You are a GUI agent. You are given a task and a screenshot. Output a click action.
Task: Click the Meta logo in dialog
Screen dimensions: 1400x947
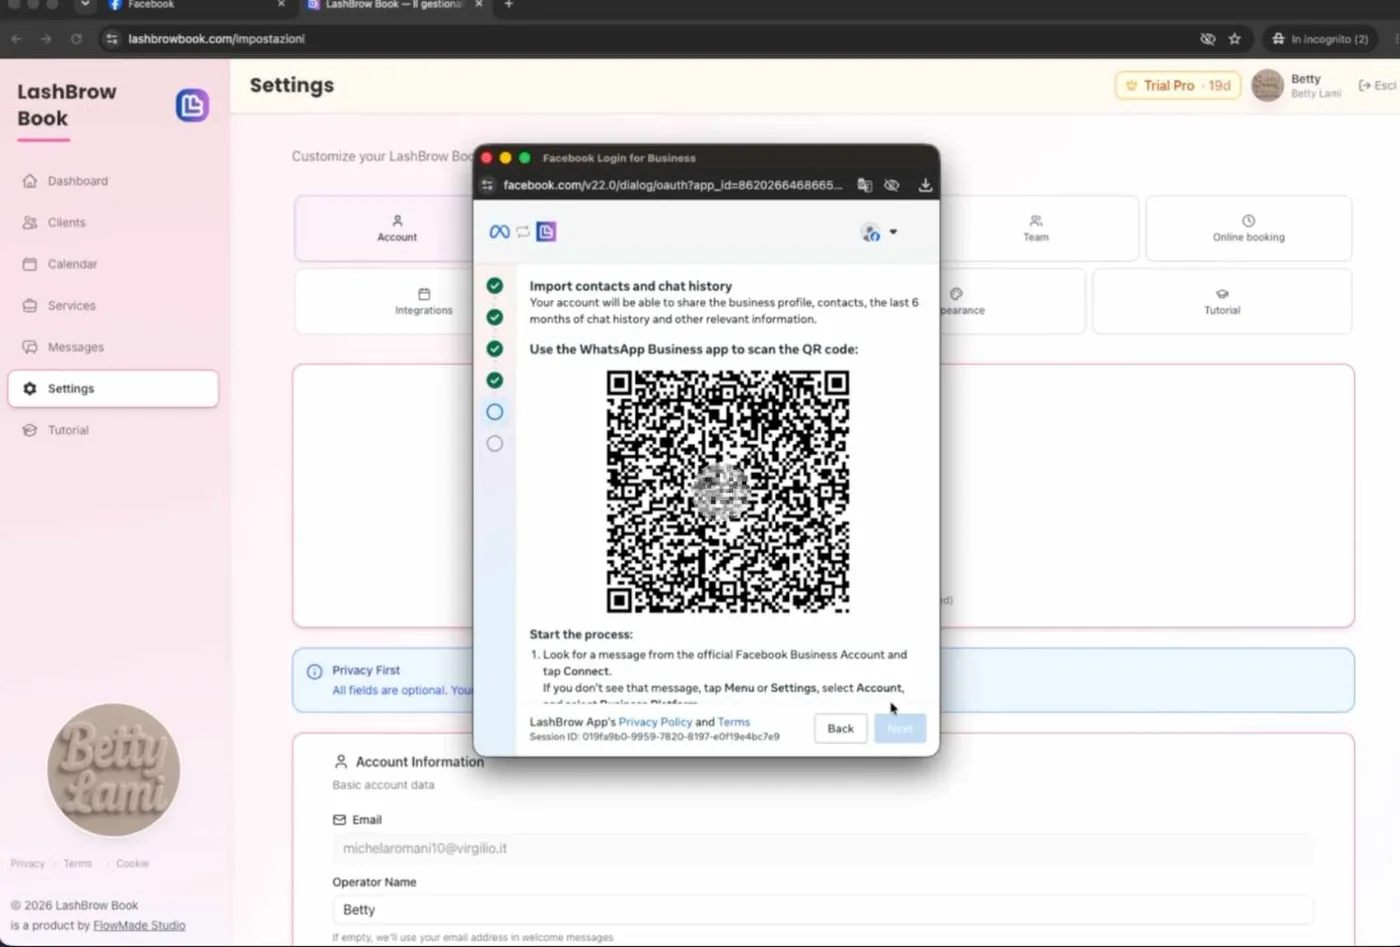coord(499,232)
